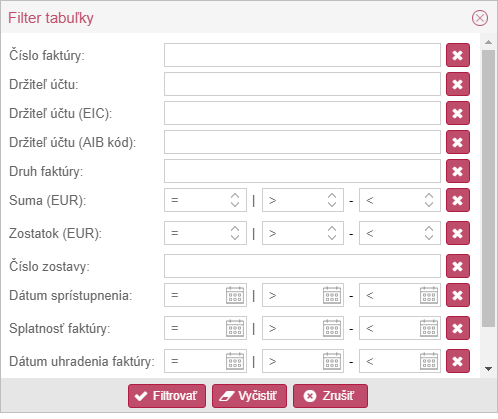Apply filter with Filtrovať button
The width and height of the screenshot is (498, 419).
click(x=167, y=396)
